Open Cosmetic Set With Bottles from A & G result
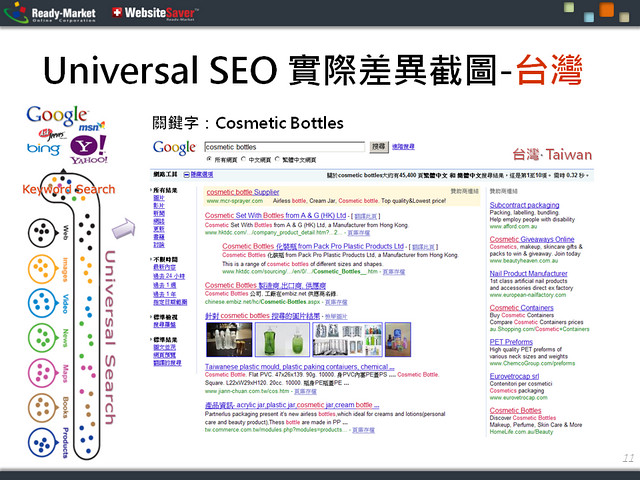 (276, 216)
